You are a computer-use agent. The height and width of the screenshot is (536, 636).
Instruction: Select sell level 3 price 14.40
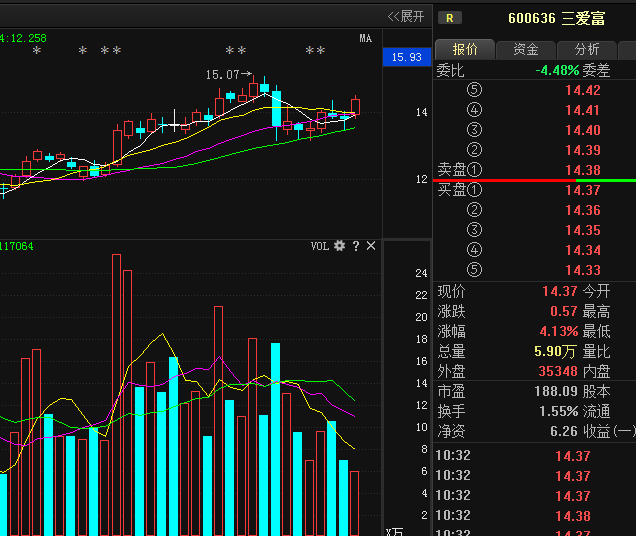click(583, 130)
